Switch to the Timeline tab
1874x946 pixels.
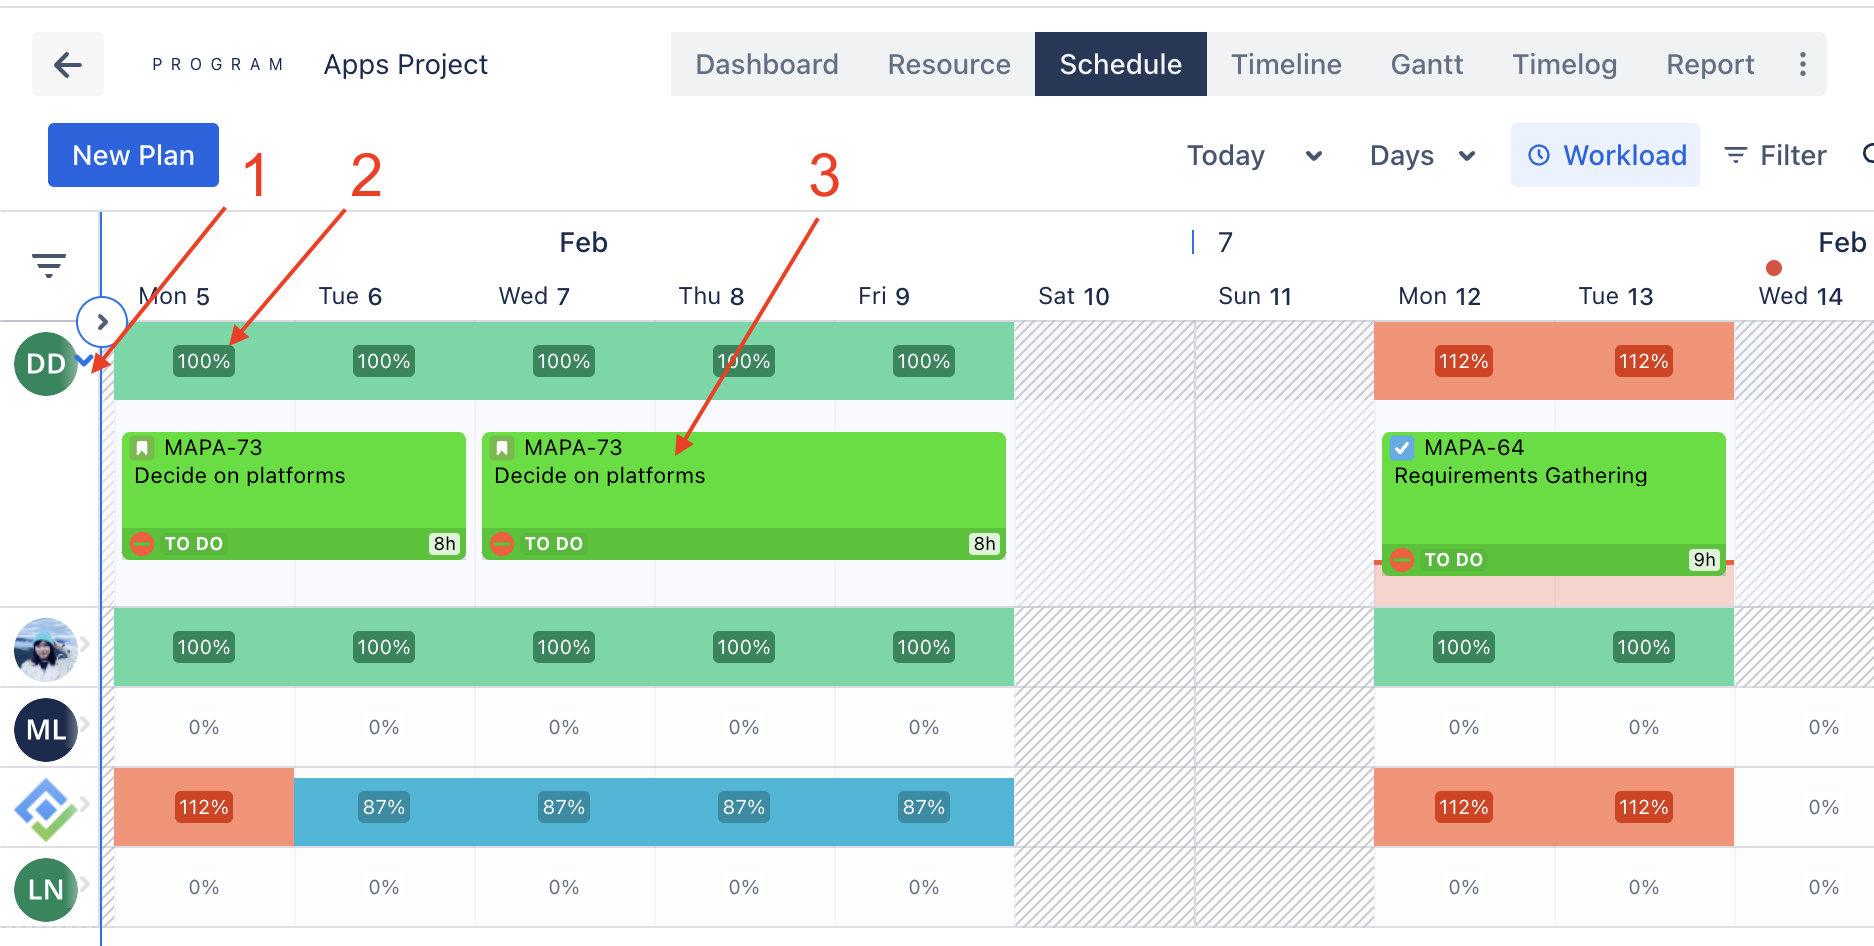click(1286, 64)
